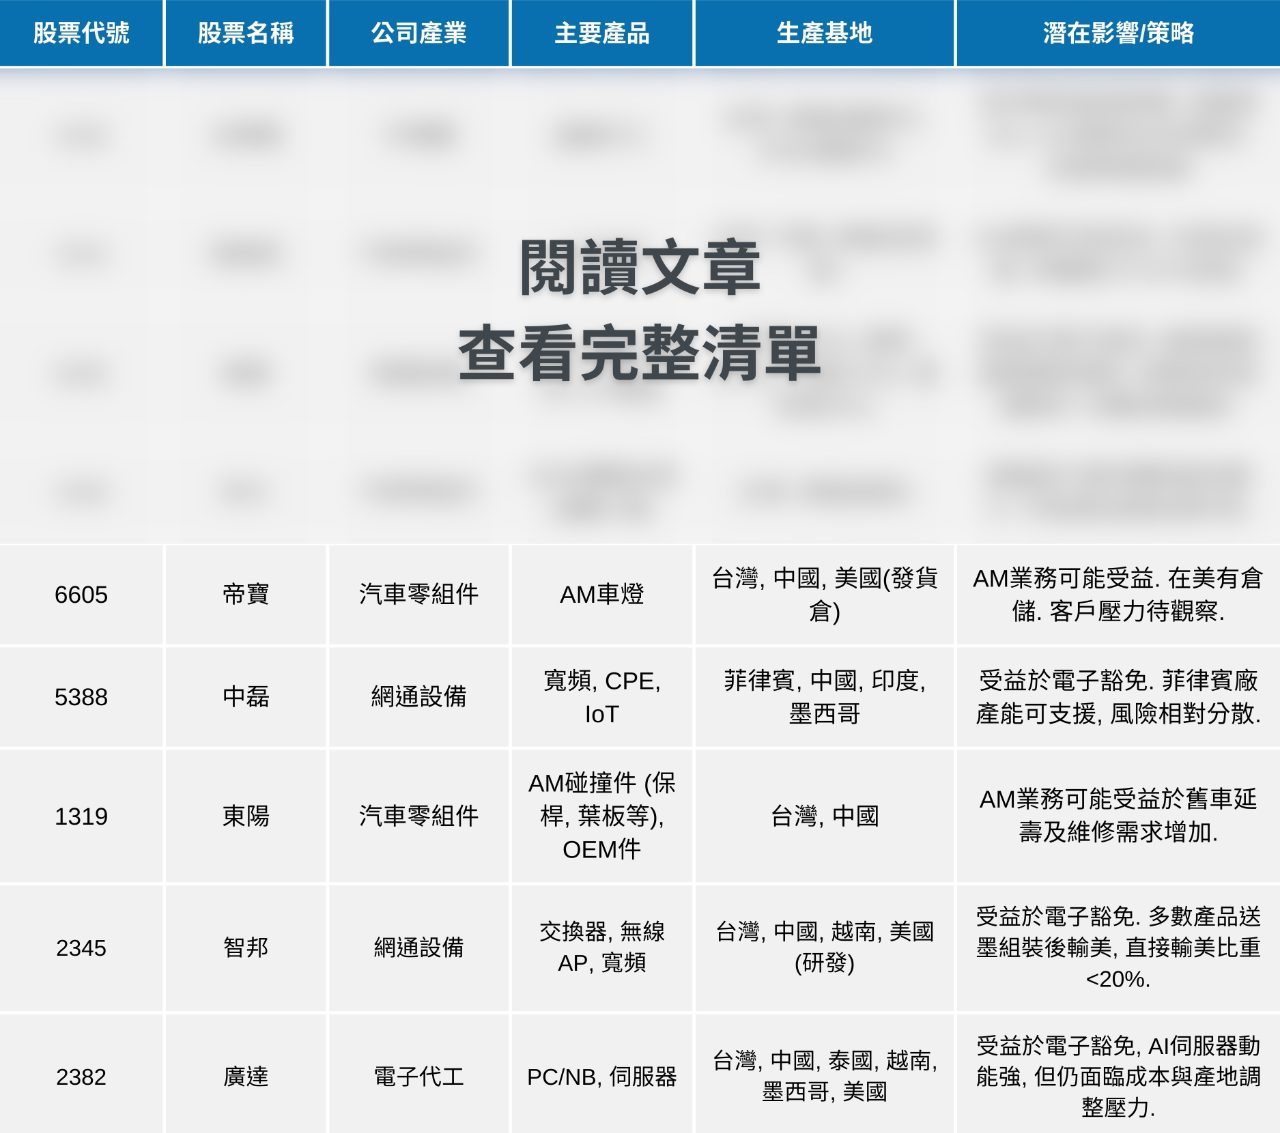The width and height of the screenshot is (1280, 1133).
Task: Click the 股票名稱 column header
Action: [246, 33]
